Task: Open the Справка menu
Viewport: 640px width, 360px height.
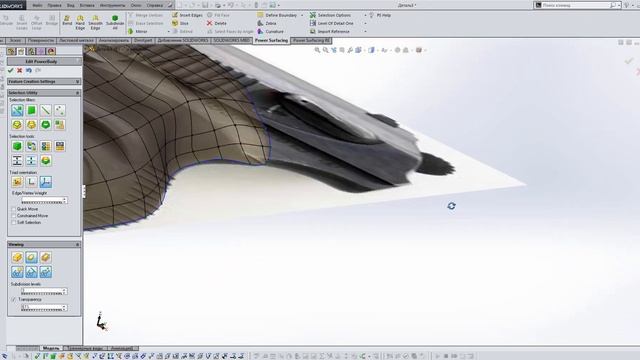Action: click(x=154, y=5)
